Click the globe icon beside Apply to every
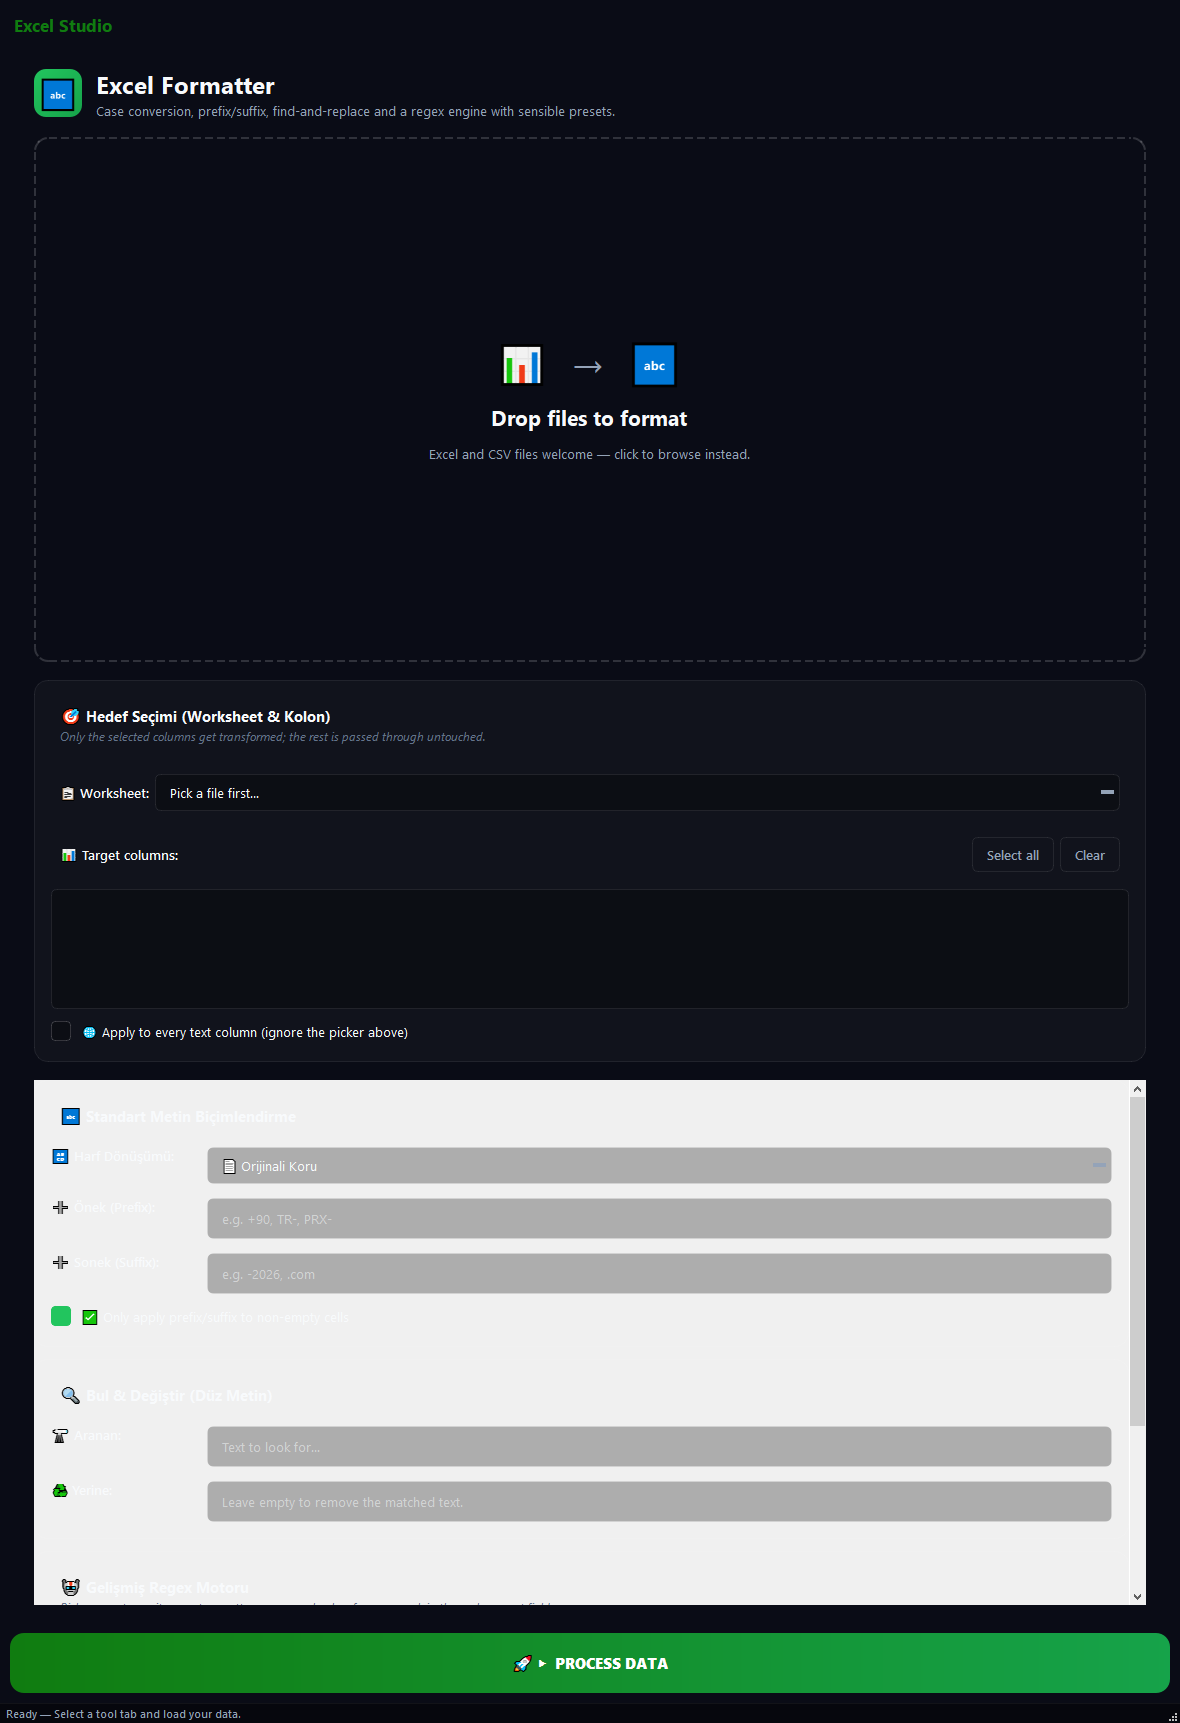Viewport: 1180px width, 1723px height. [x=89, y=1032]
